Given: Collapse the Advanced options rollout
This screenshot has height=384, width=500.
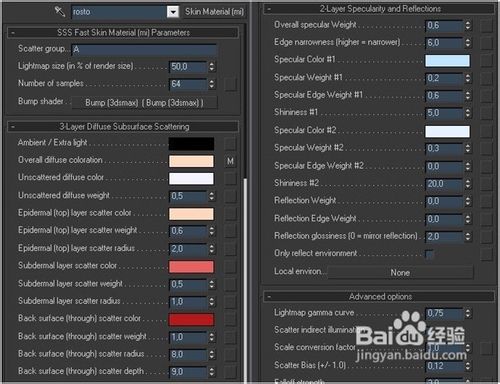Looking at the screenshot, I should coord(269,297).
